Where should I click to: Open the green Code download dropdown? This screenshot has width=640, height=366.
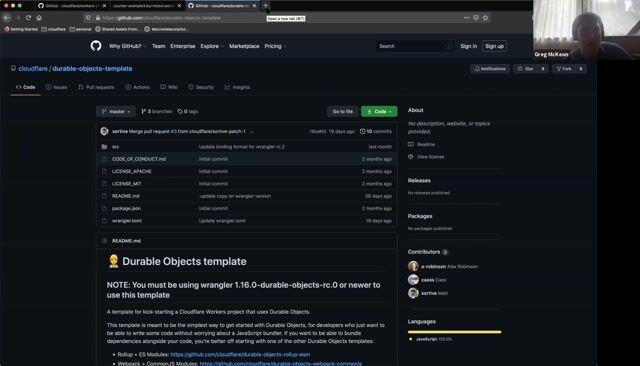379,111
